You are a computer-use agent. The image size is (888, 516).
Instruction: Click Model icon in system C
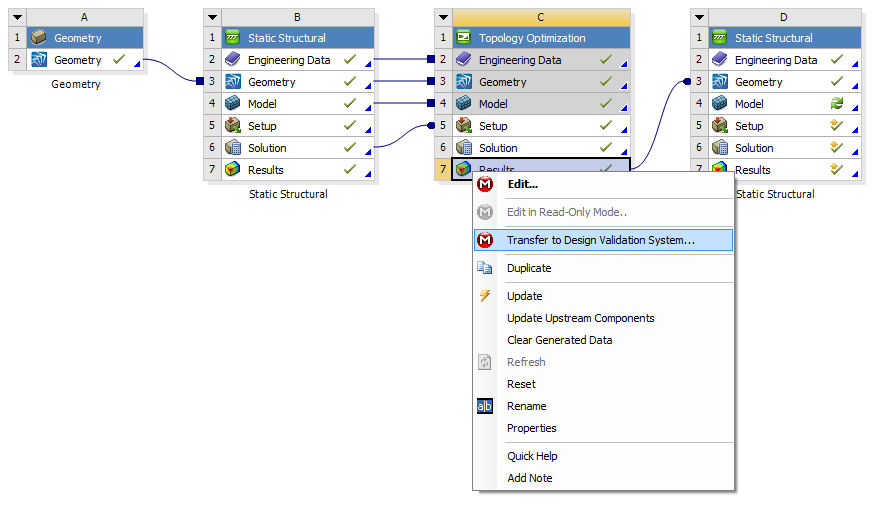464,104
